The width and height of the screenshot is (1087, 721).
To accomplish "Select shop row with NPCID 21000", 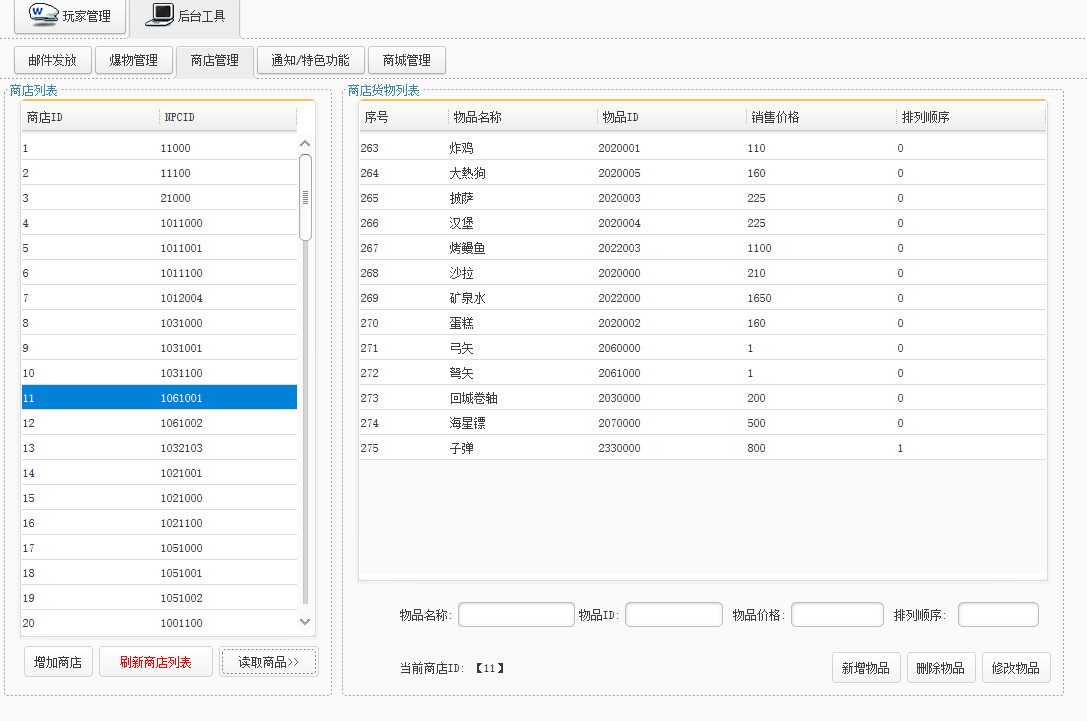I will (159, 198).
